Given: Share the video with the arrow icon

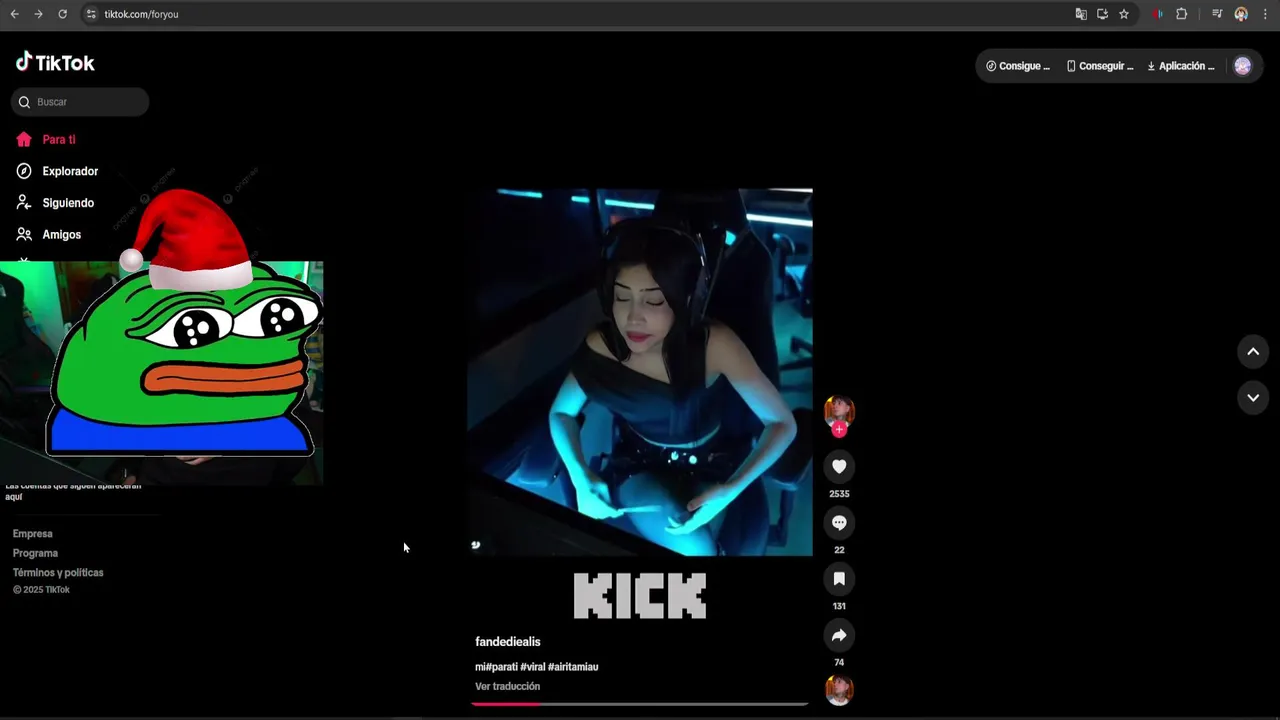Looking at the screenshot, I should click(839, 635).
